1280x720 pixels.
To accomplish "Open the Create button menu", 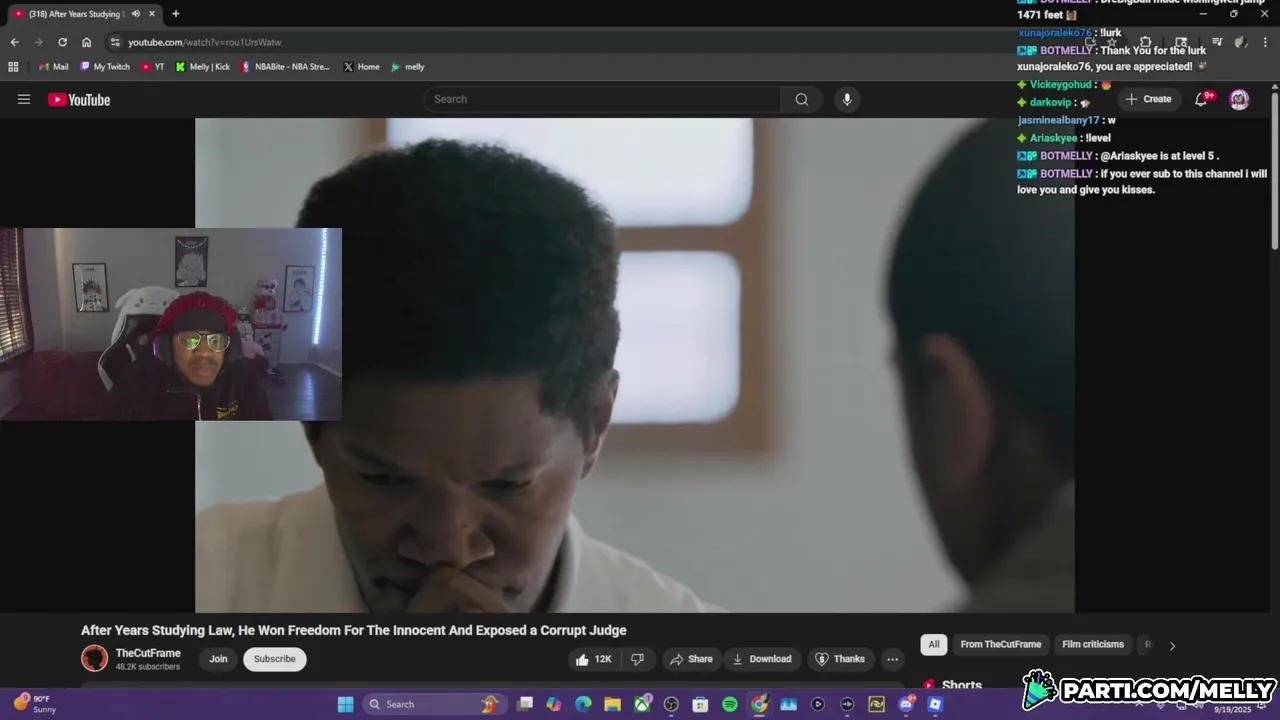I will point(1148,99).
